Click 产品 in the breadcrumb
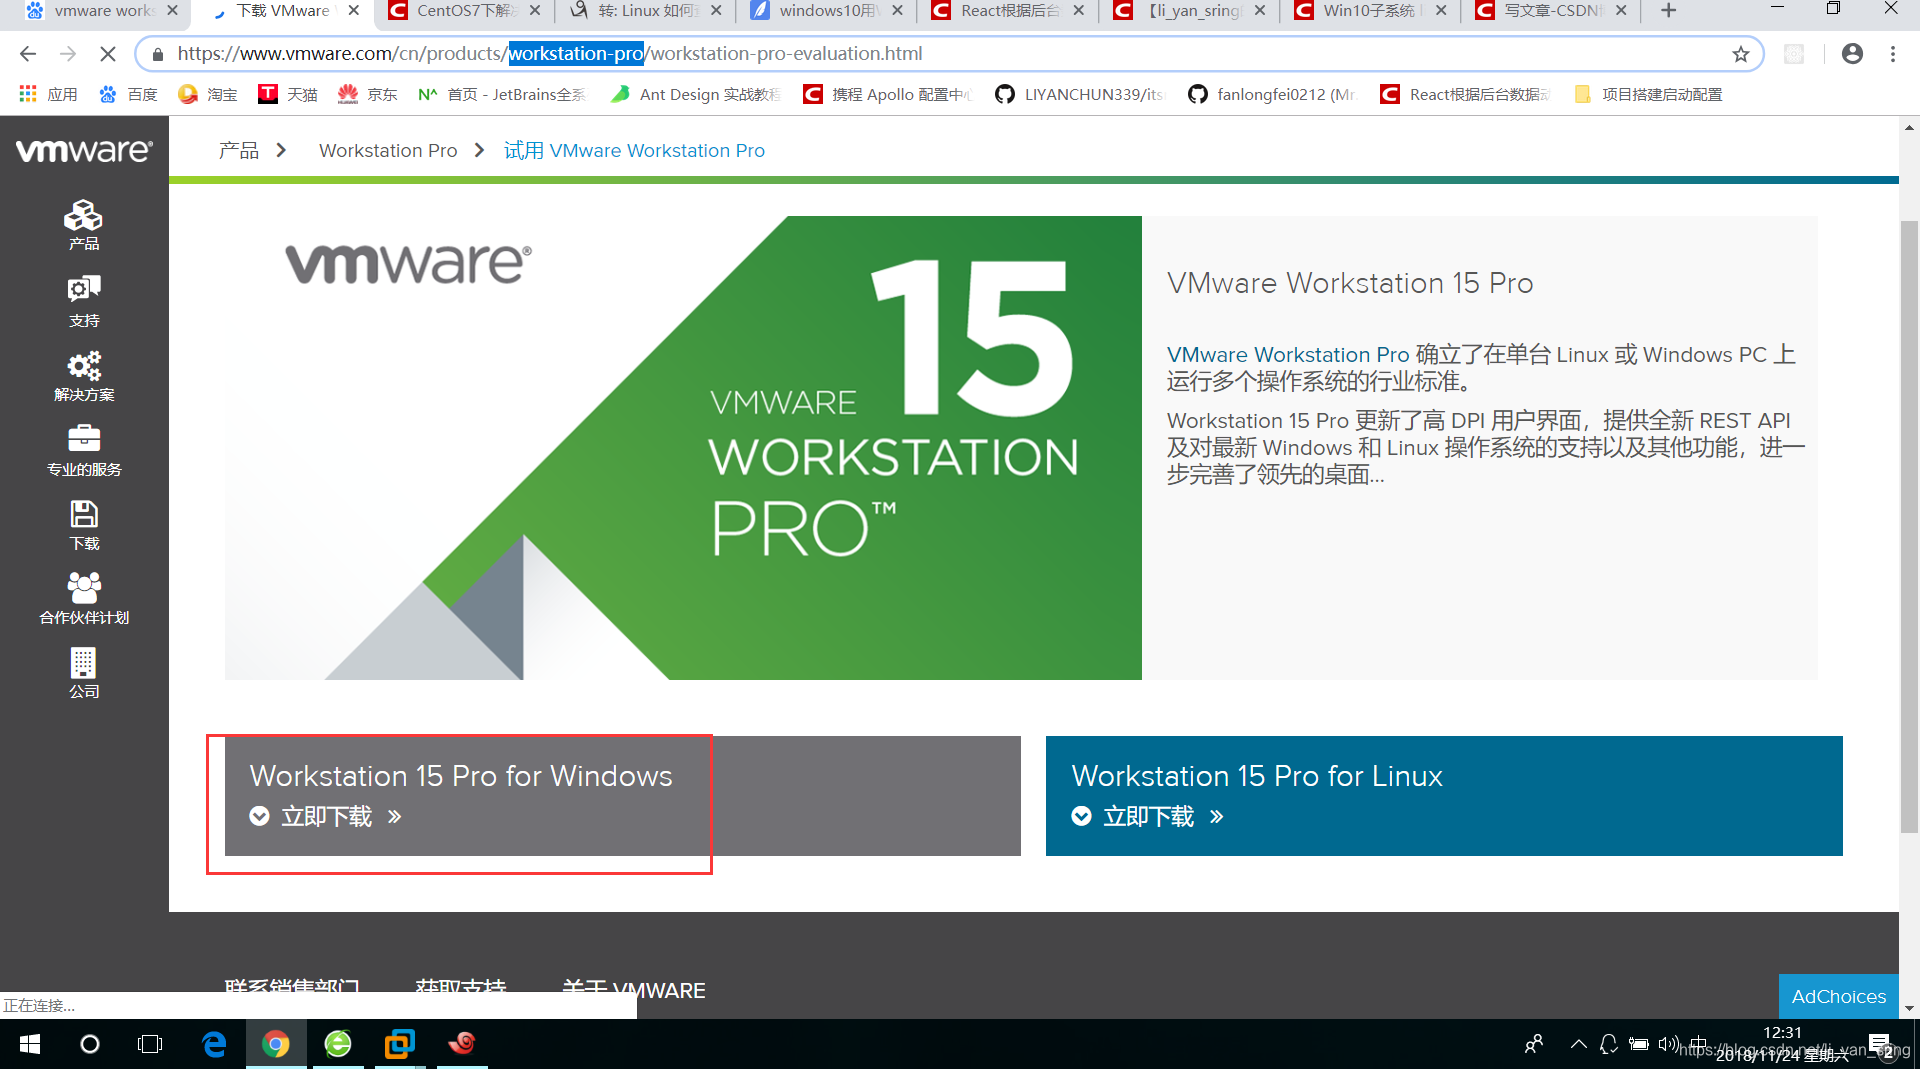Image resolution: width=1920 pixels, height=1069 pixels. (239, 150)
